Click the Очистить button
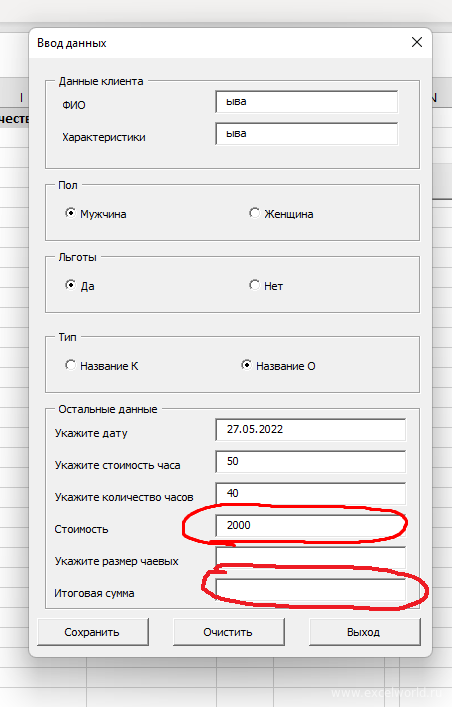 pos(228,632)
